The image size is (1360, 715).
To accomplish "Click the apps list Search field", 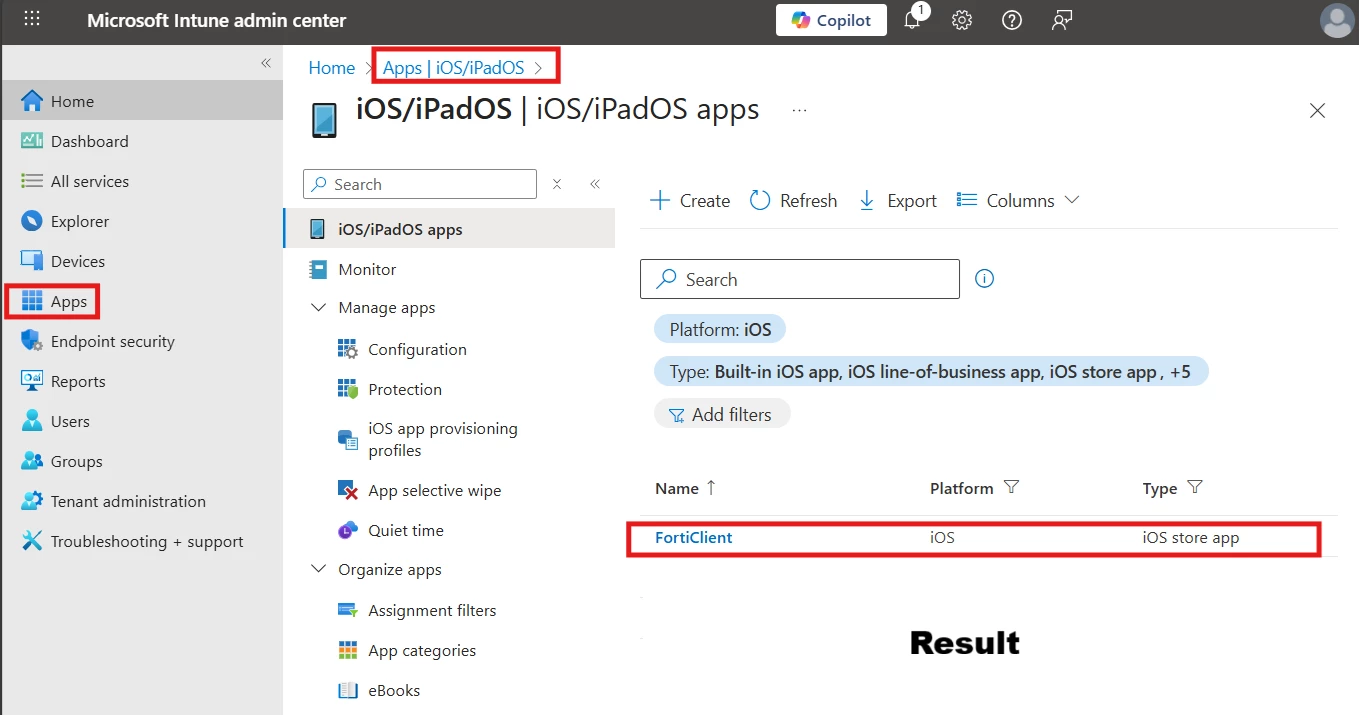I will coord(800,279).
